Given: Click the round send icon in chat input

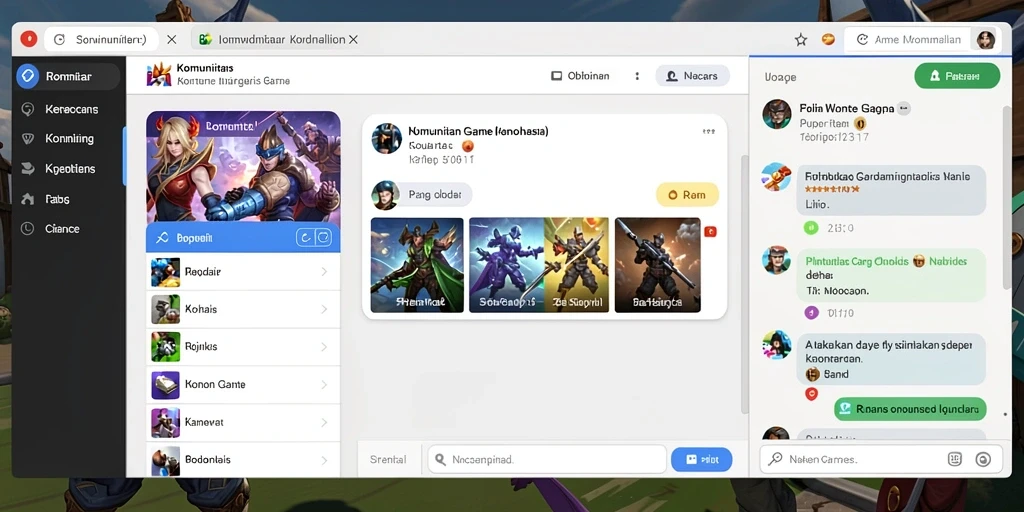Looking at the screenshot, I should [983, 459].
